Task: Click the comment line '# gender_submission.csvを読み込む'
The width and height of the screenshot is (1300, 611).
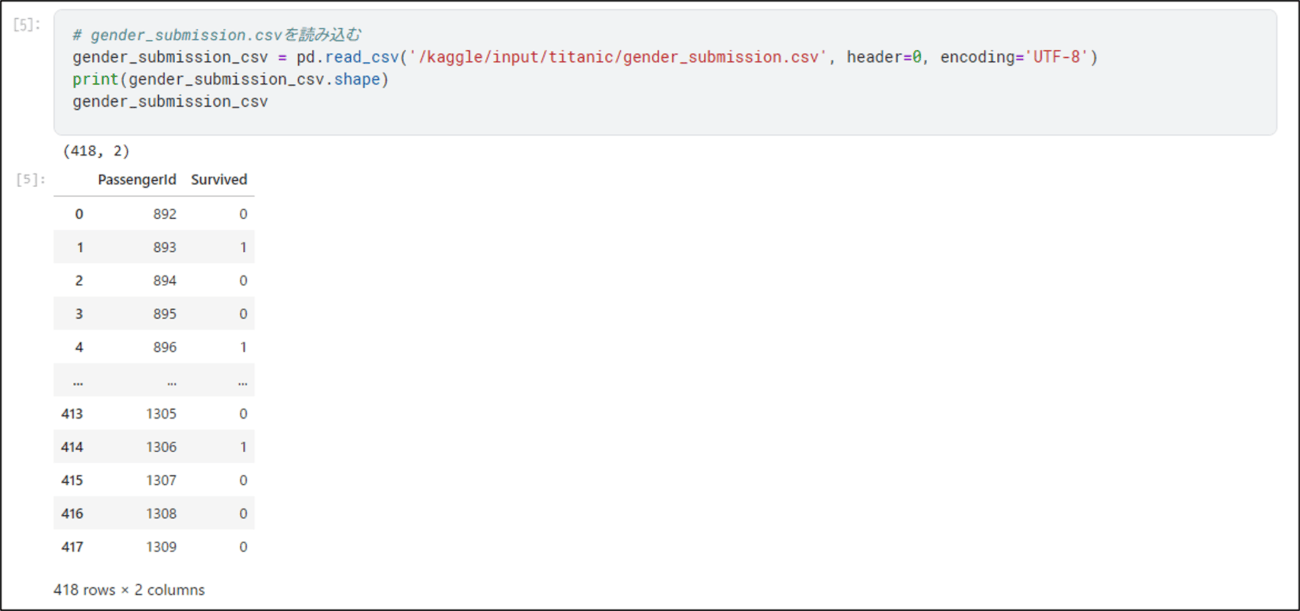Action: click(216, 35)
